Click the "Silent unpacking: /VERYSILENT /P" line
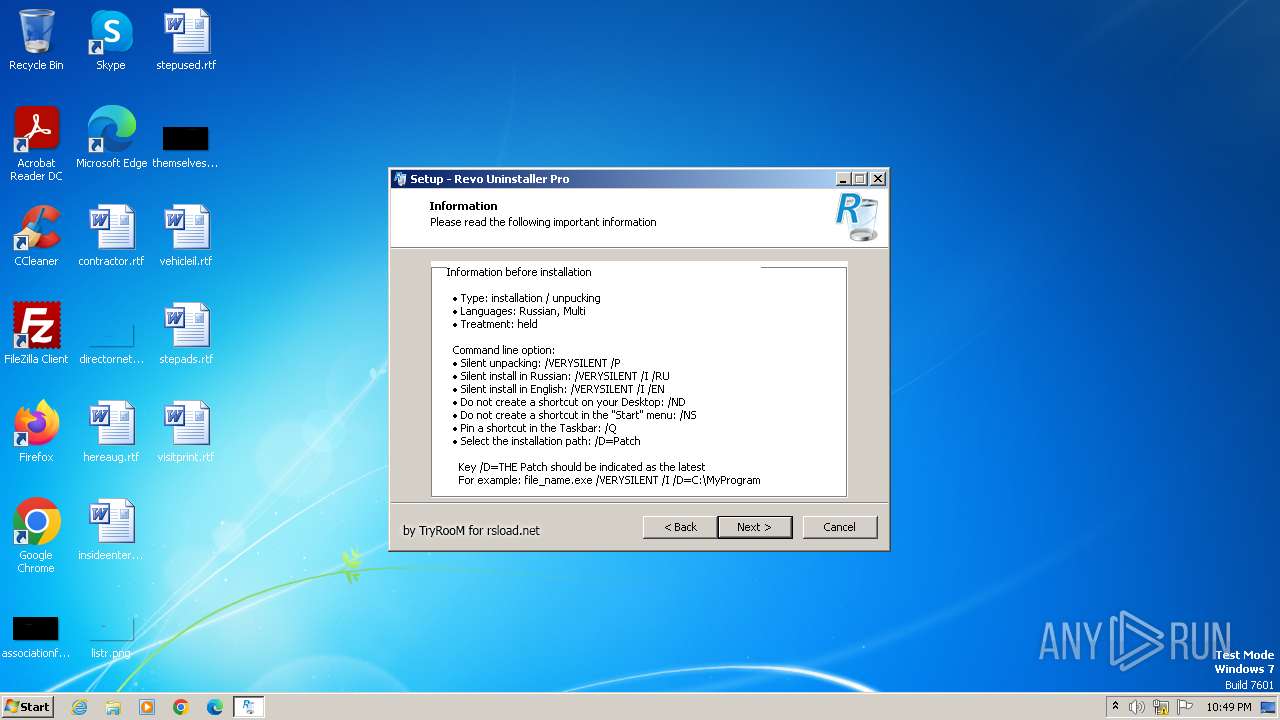1280x720 pixels. [536, 363]
